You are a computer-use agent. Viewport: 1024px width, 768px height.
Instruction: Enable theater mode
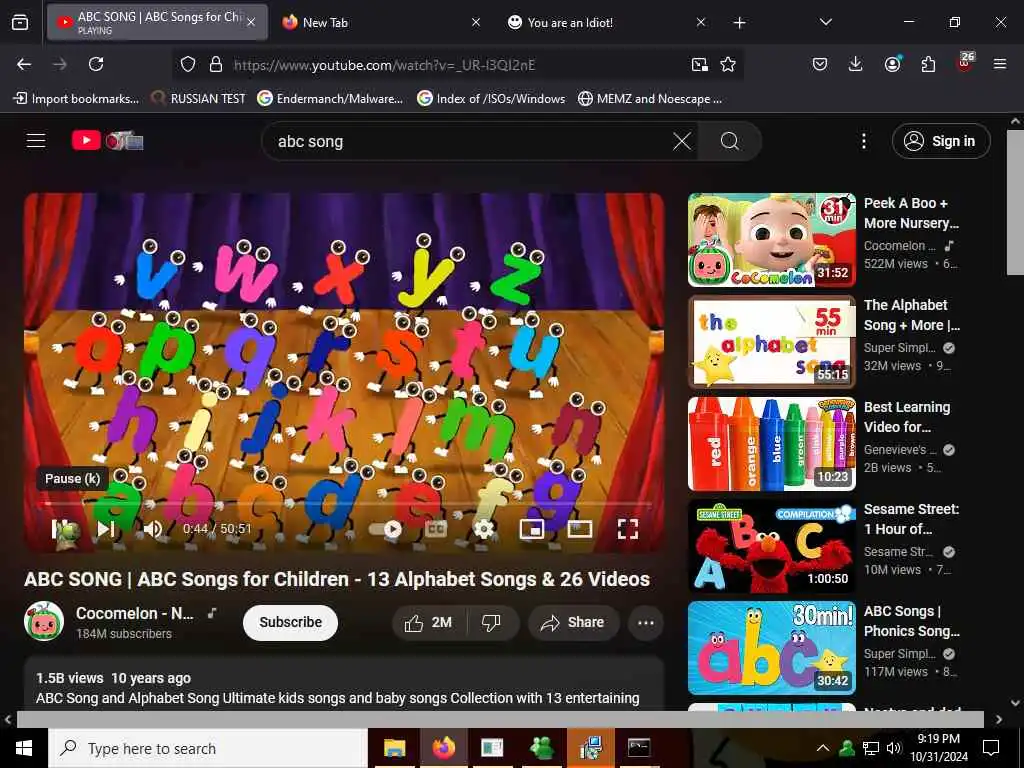580,528
